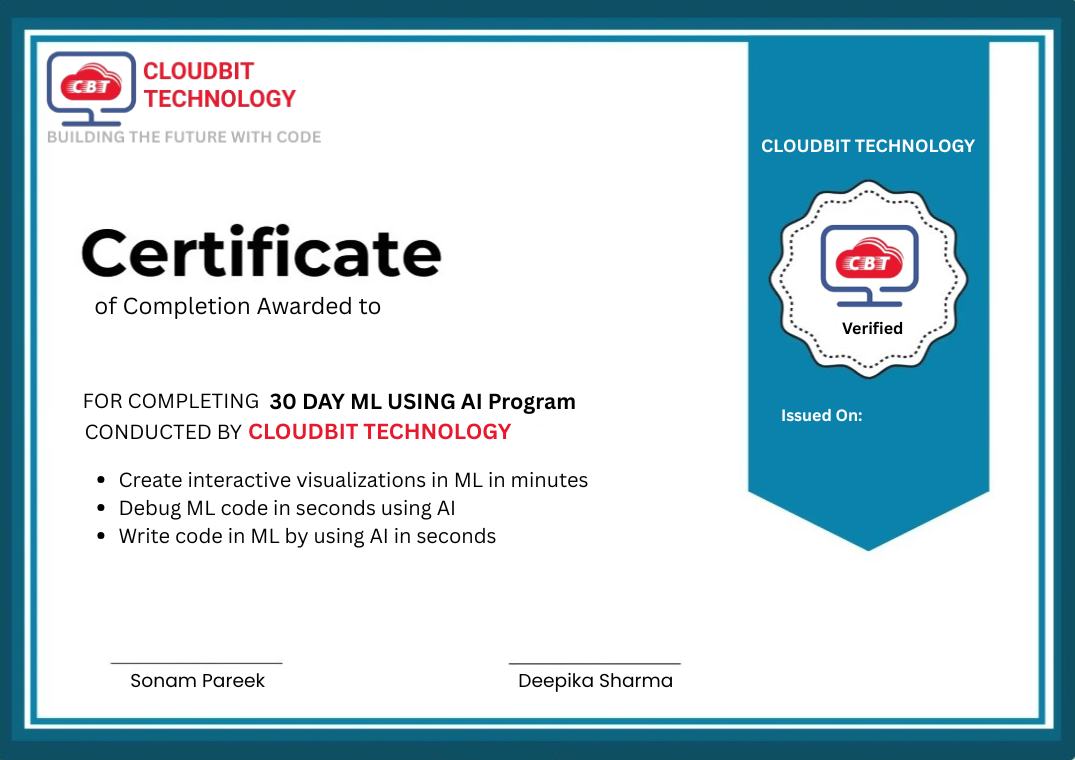
Task: Click the signature line above Deepika Sharma
Action: click(594, 662)
